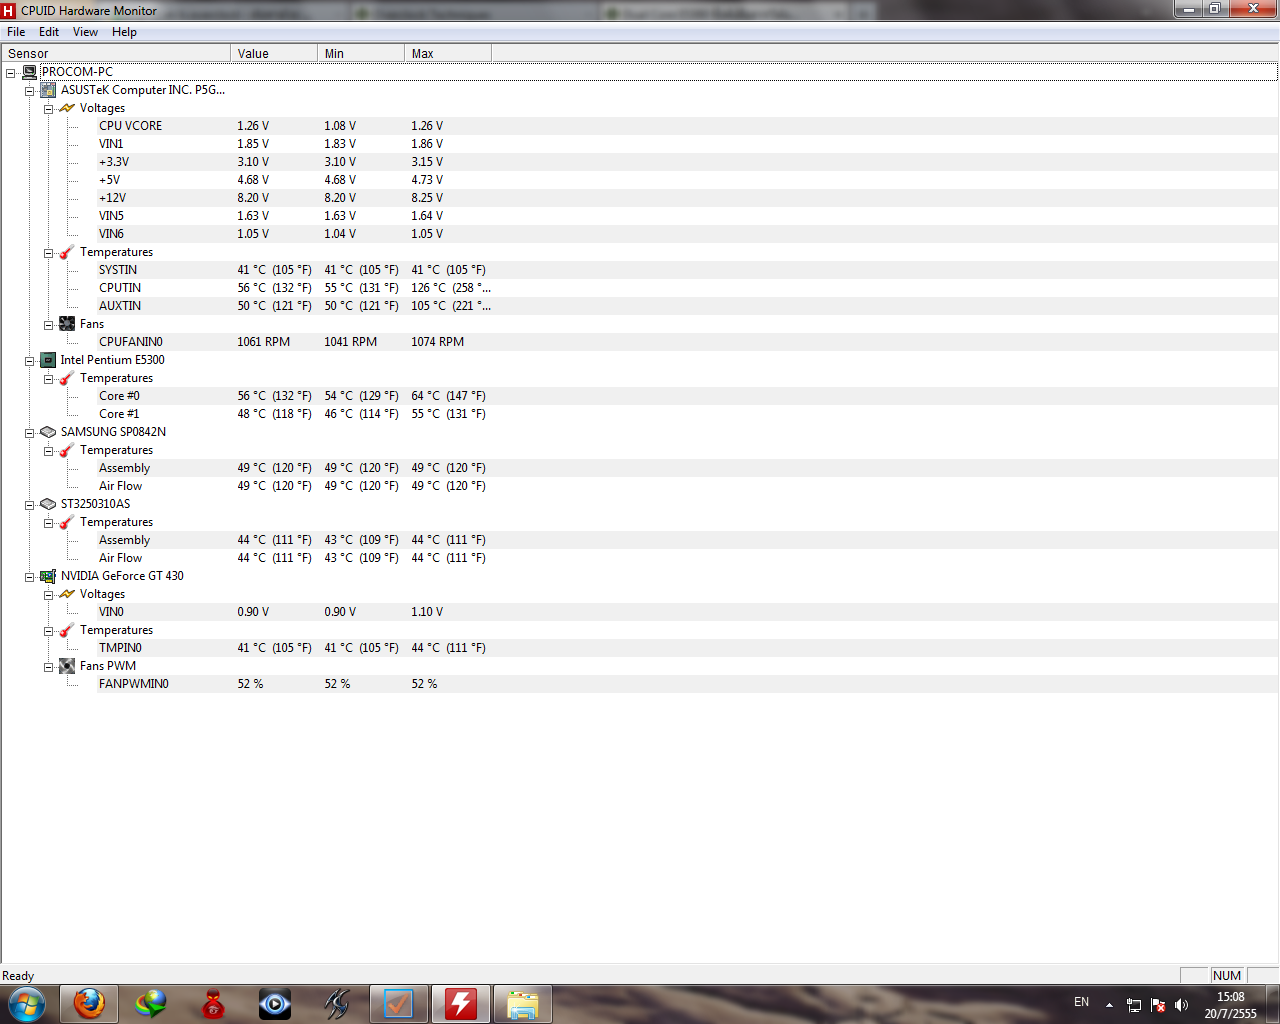Click the Ready status text
Viewport: 1280px width, 1024px height.
(18, 976)
